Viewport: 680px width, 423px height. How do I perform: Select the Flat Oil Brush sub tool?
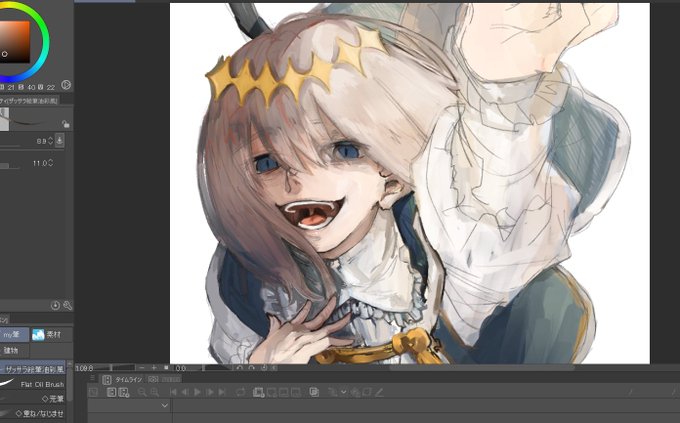point(33,384)
